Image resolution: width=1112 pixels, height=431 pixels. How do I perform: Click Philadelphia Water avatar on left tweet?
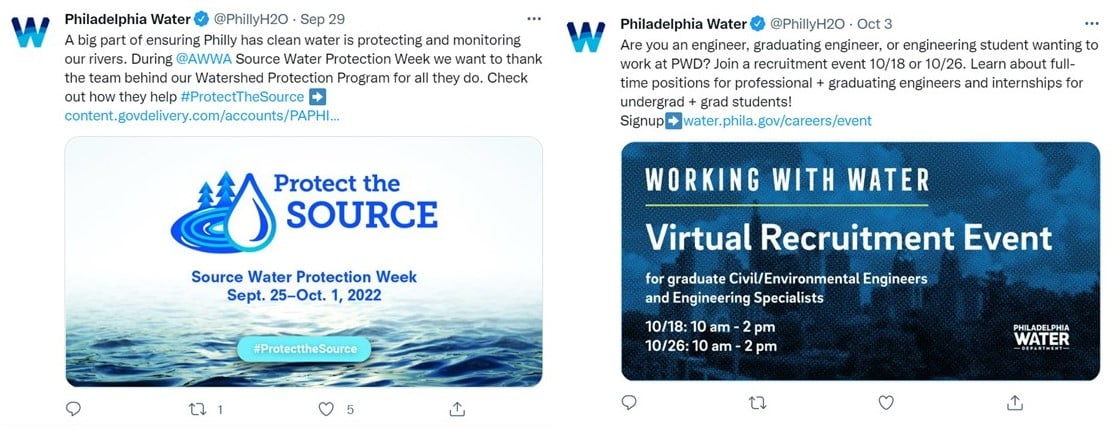tap(30, 32)
